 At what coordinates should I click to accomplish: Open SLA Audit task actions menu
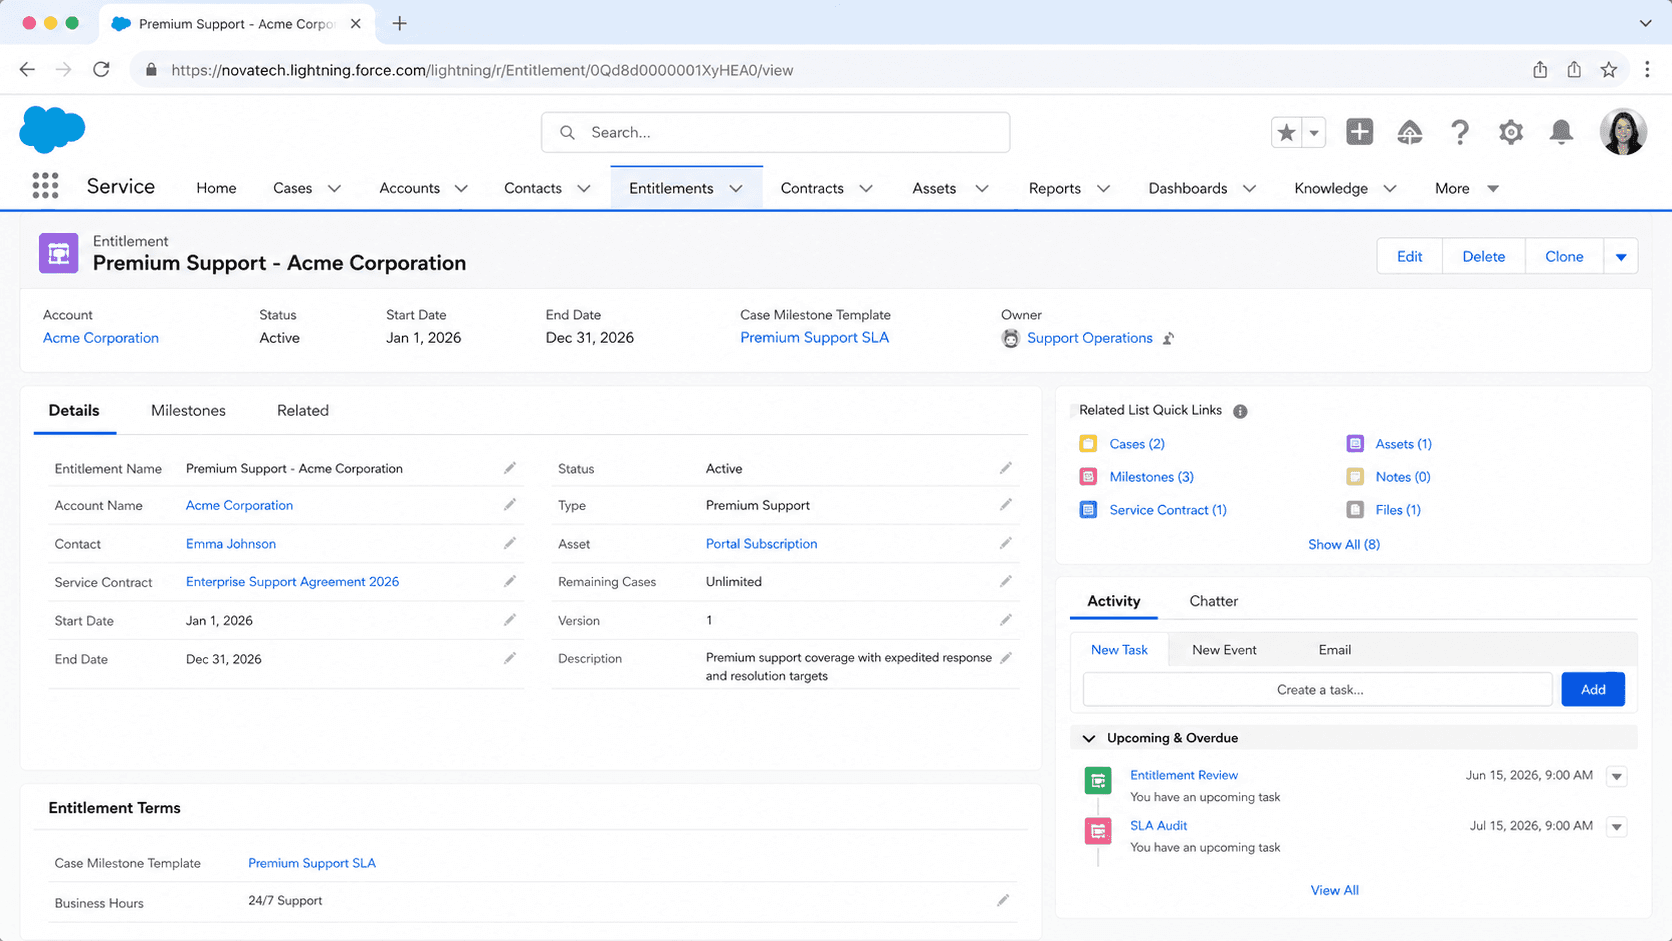point(1616,827)
